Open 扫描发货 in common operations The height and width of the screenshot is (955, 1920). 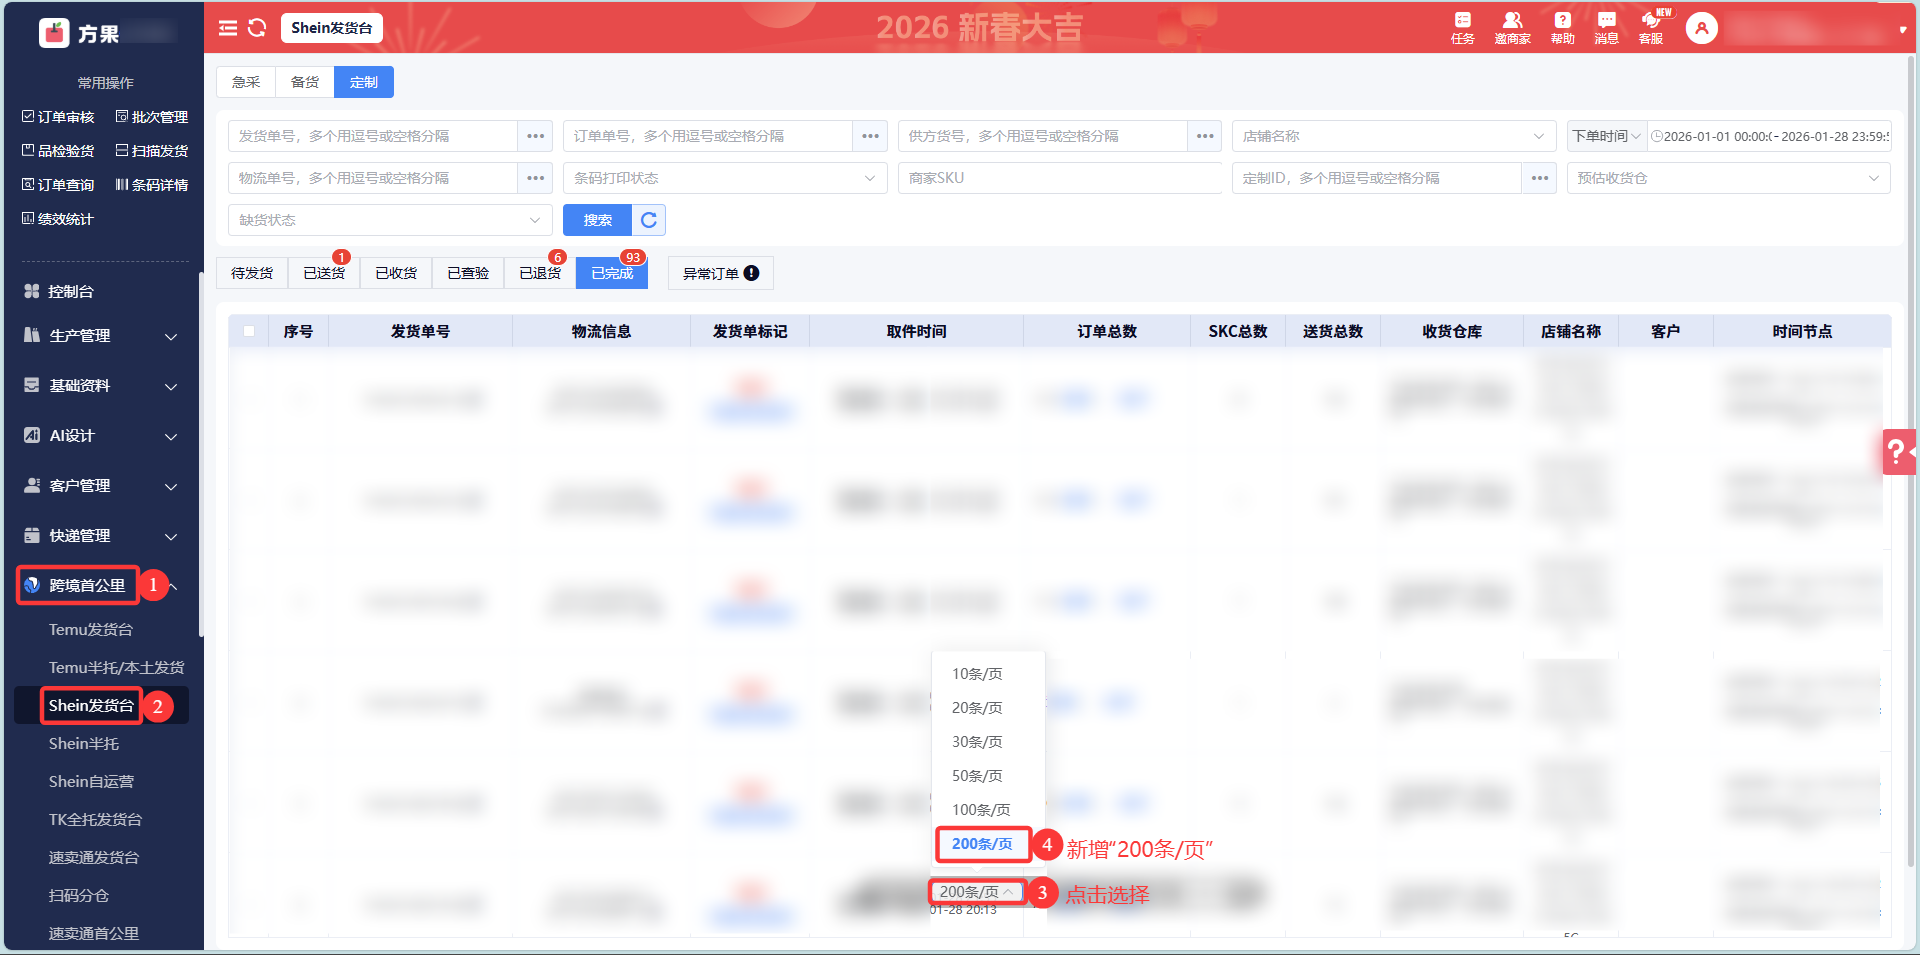tap(152, 151)
